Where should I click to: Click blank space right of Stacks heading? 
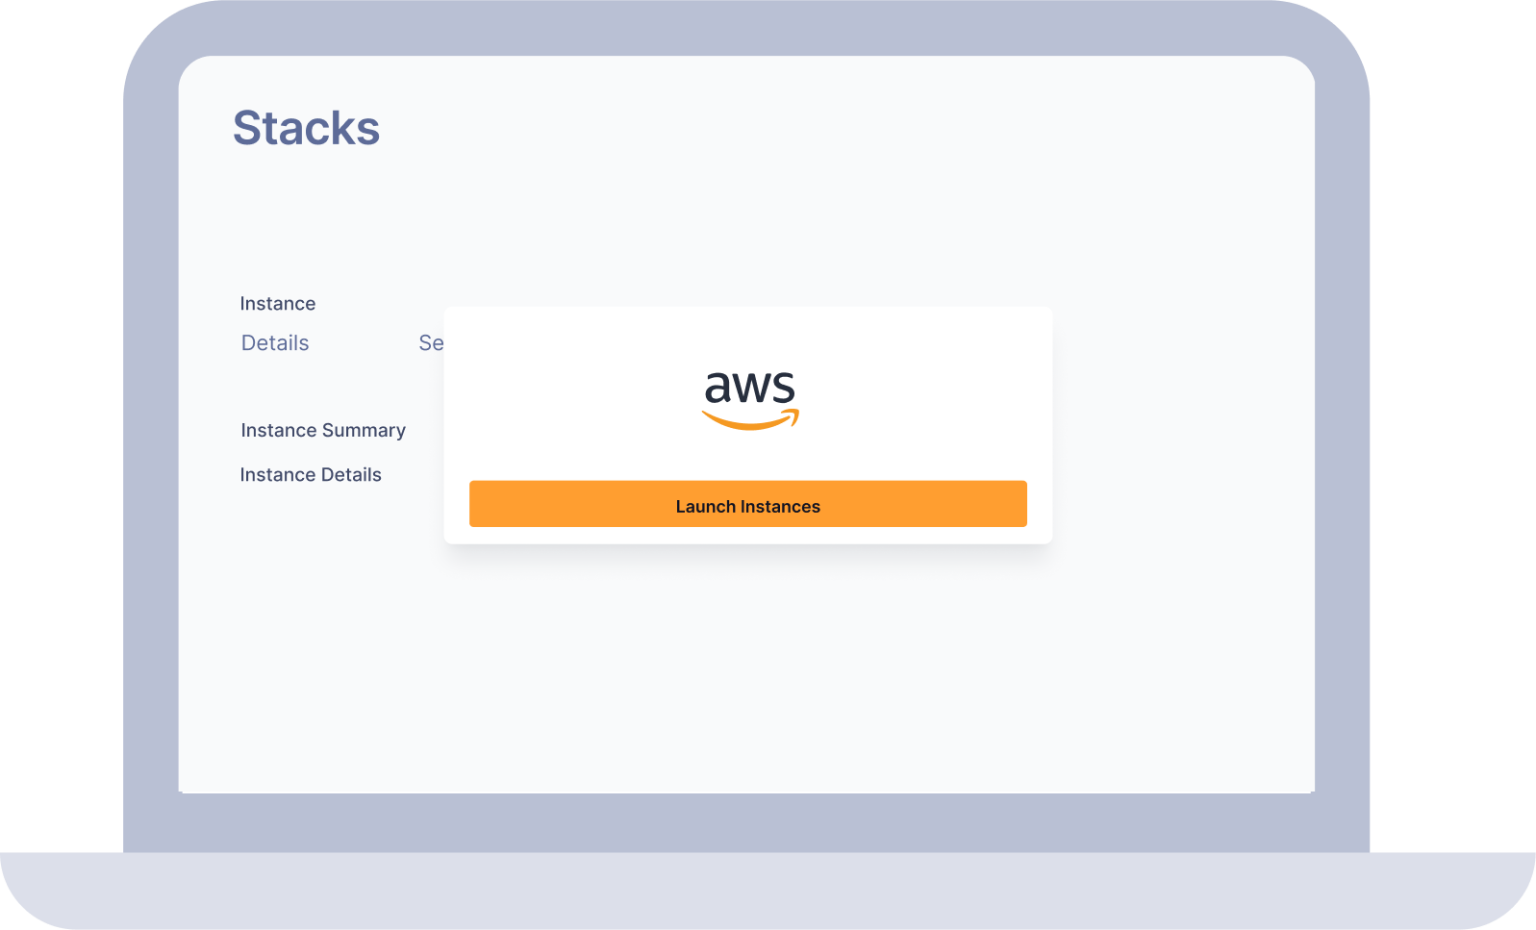(x=800, y=128)
